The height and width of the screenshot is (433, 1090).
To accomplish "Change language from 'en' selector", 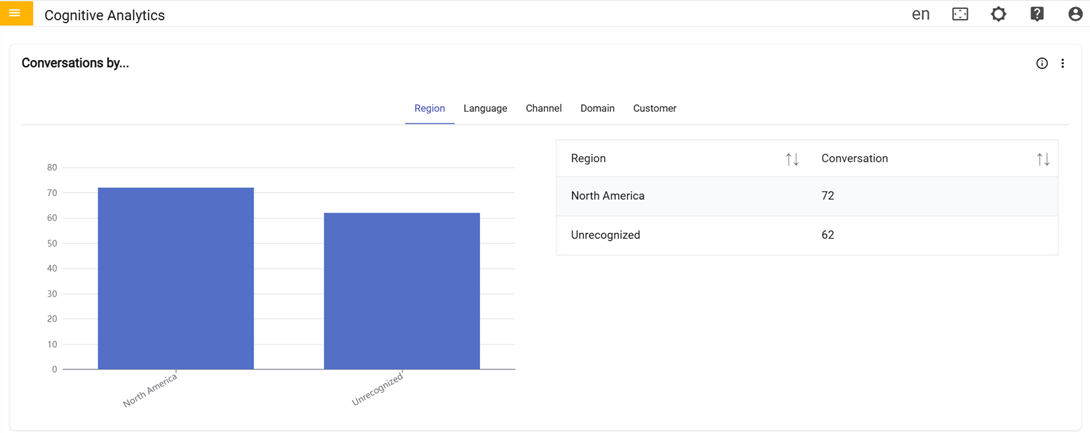I will [920, 14].
